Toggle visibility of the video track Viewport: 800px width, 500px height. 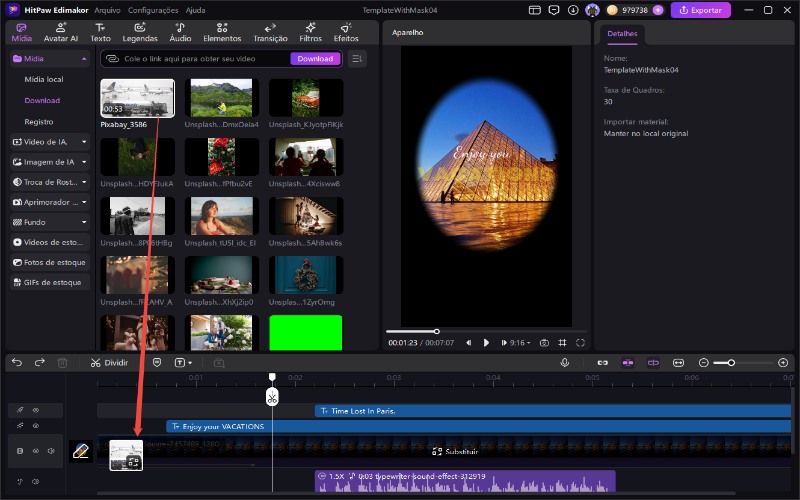click(x=35, y=451)
